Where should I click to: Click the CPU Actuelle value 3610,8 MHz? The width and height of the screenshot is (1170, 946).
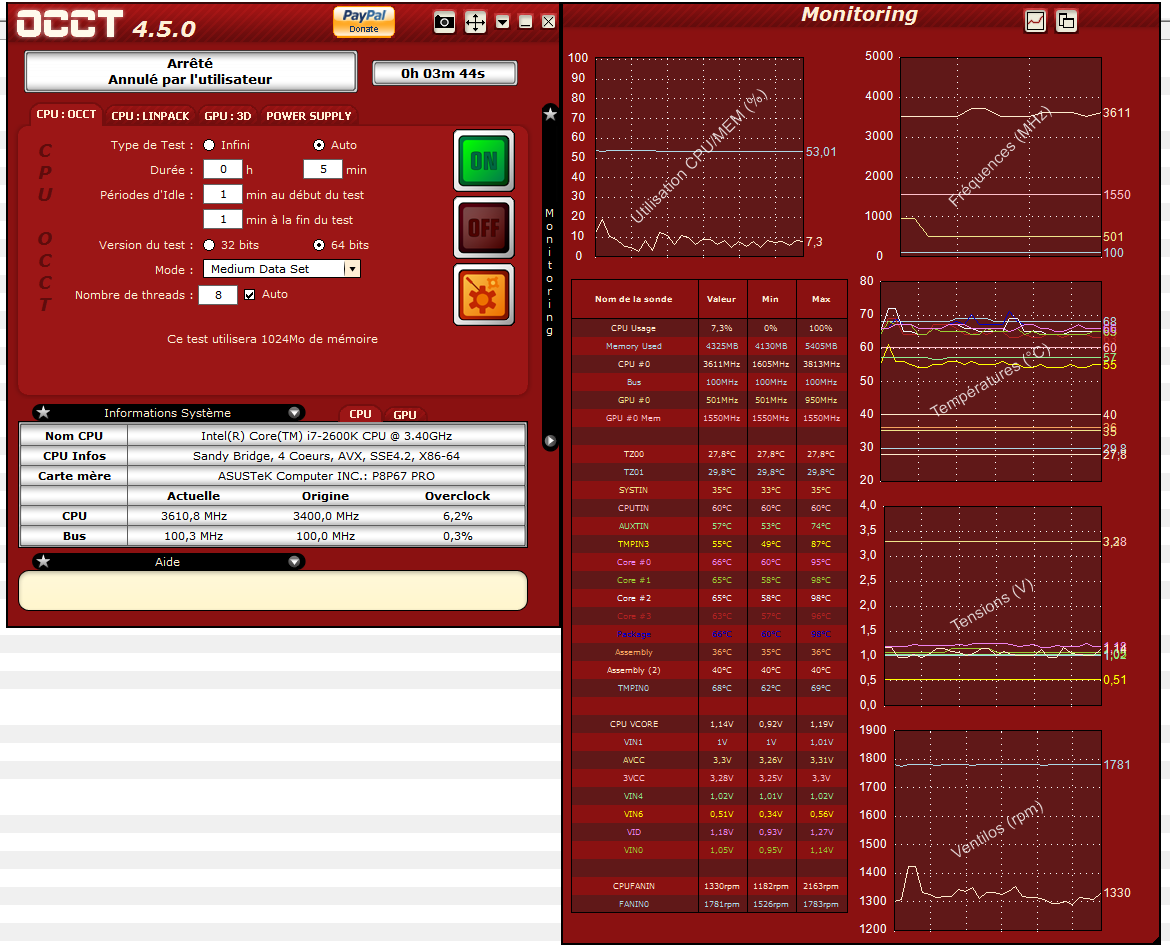tap(194, 516)
